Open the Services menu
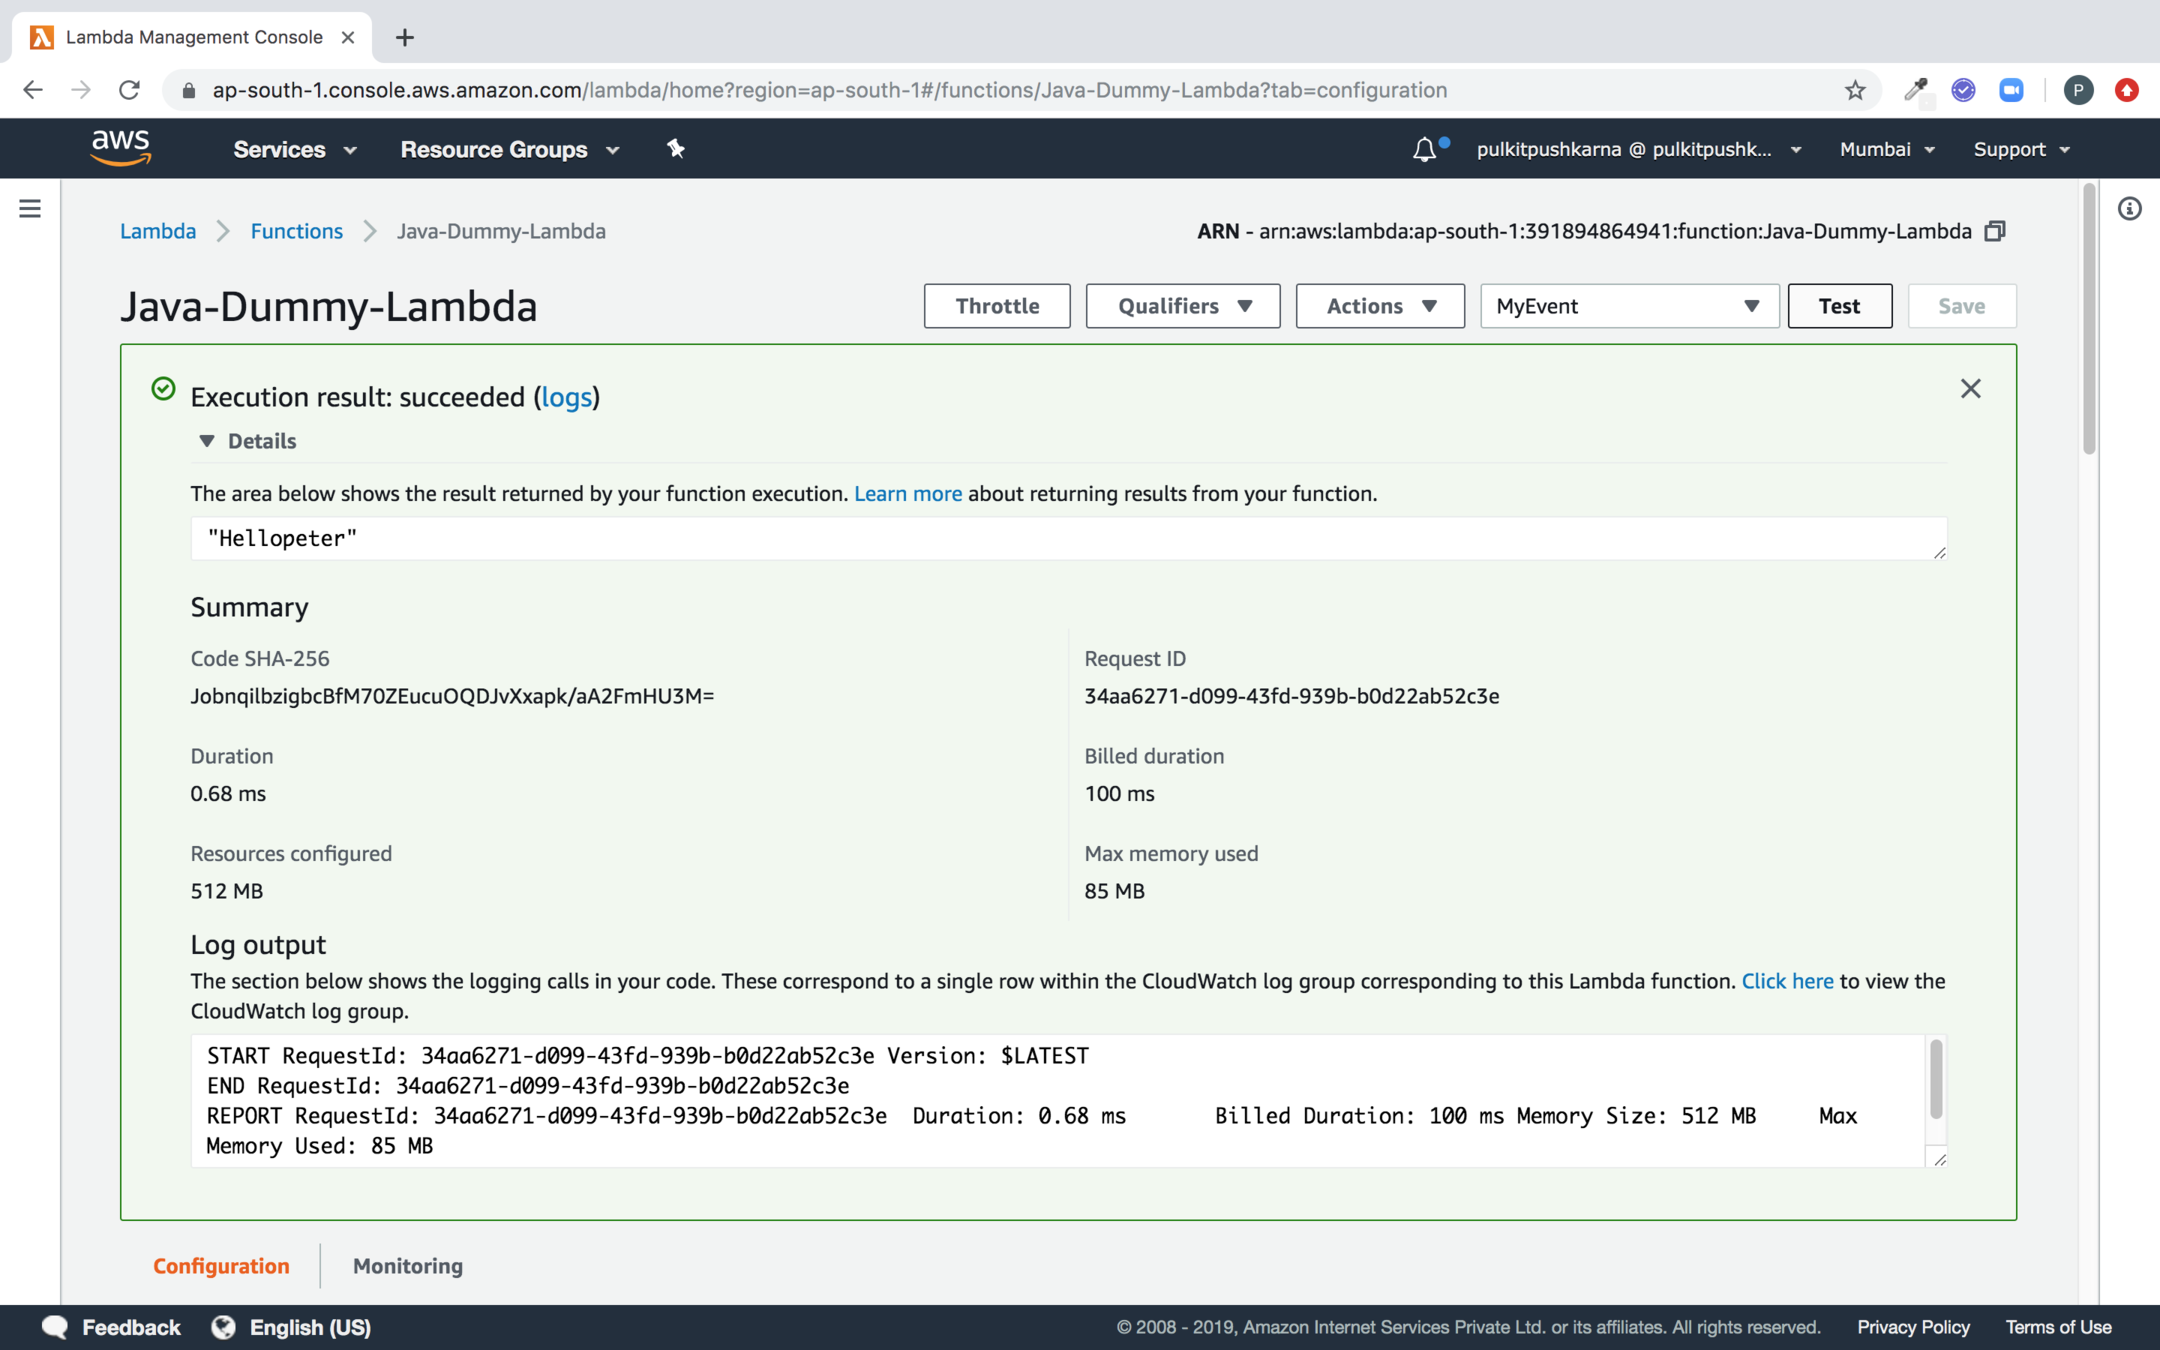 click(x=294, y=149)
